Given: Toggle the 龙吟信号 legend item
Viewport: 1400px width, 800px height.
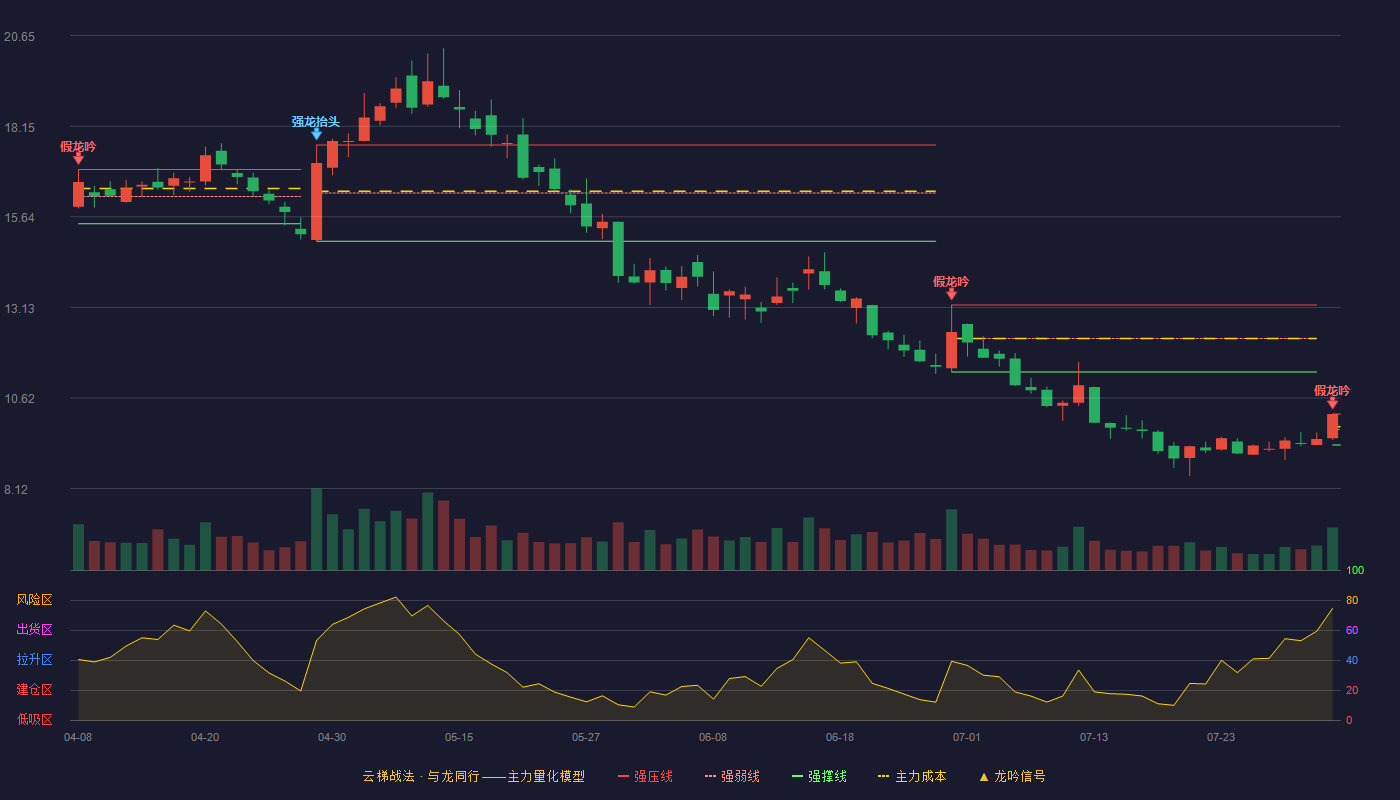Looking at the screenshot, I should click(1012, 776).
